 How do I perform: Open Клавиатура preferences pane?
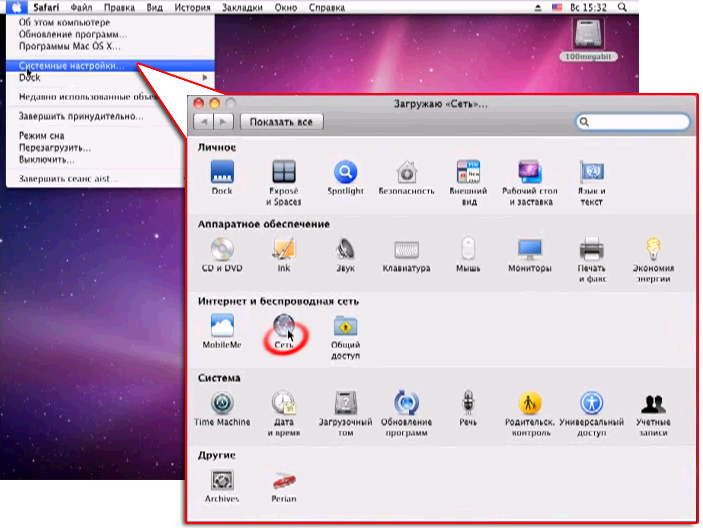(x=407, y=249)
